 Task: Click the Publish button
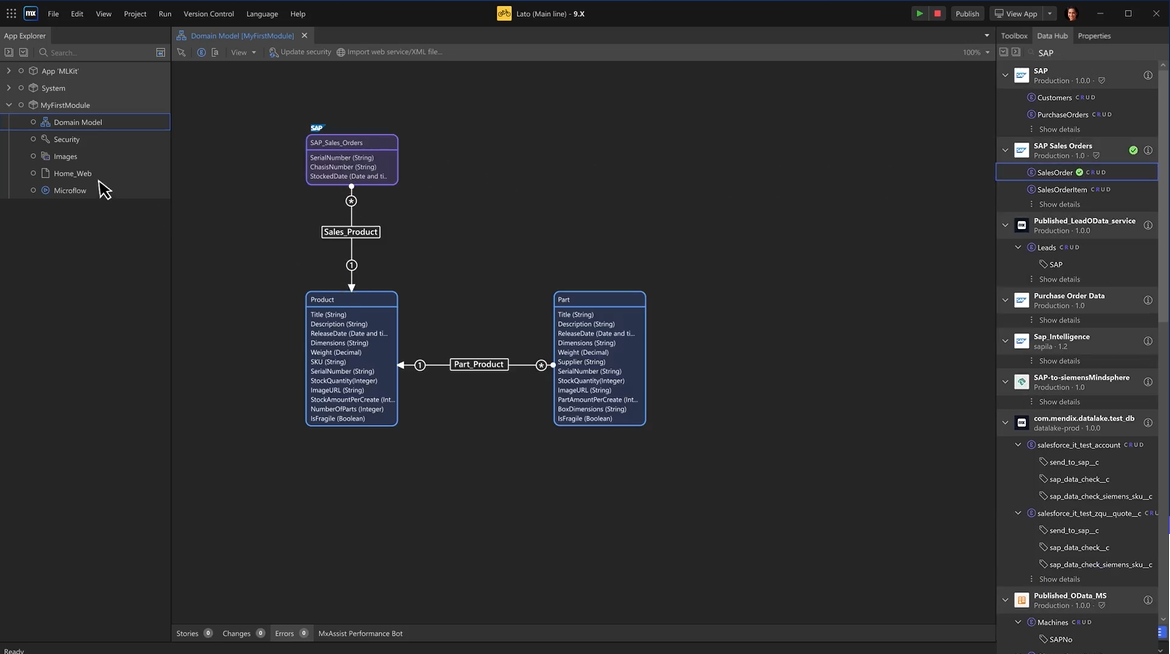tap(967, 13)
